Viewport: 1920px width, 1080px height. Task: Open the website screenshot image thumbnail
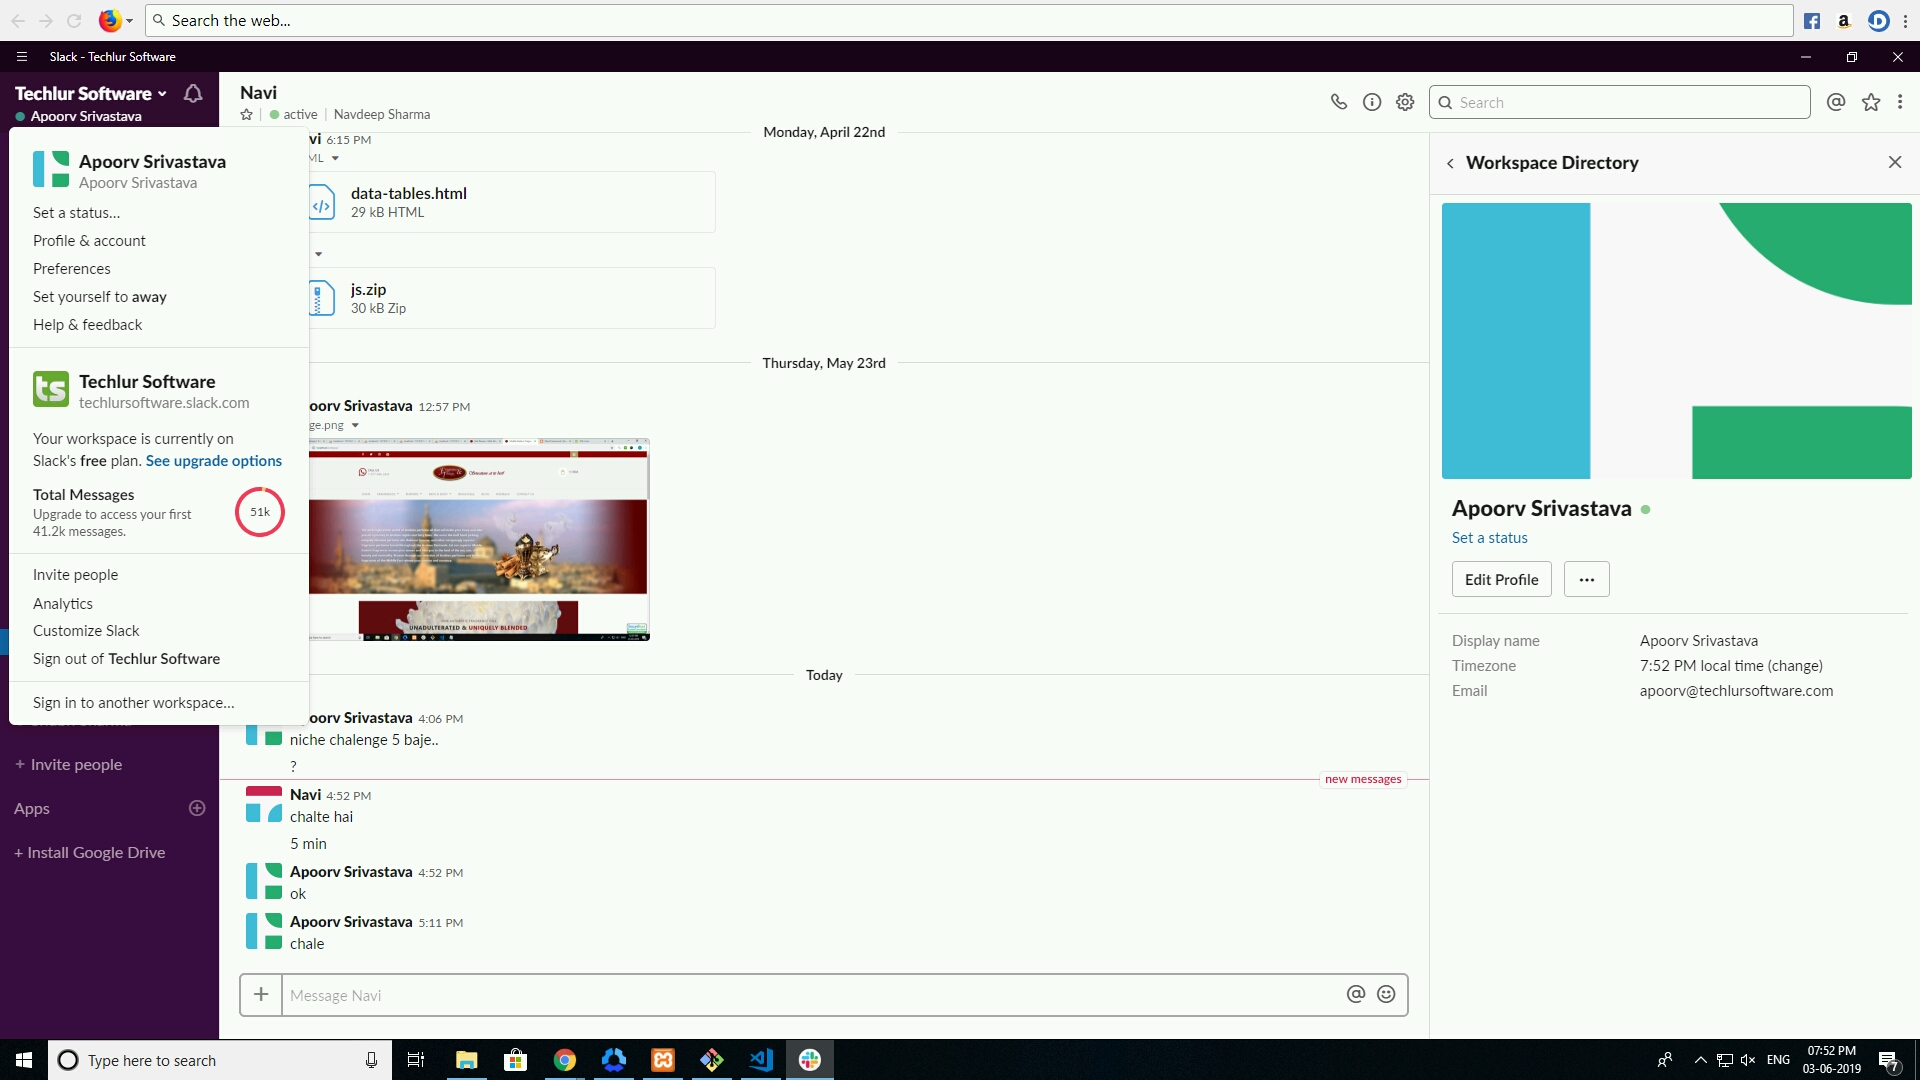[x=478, y=539]
